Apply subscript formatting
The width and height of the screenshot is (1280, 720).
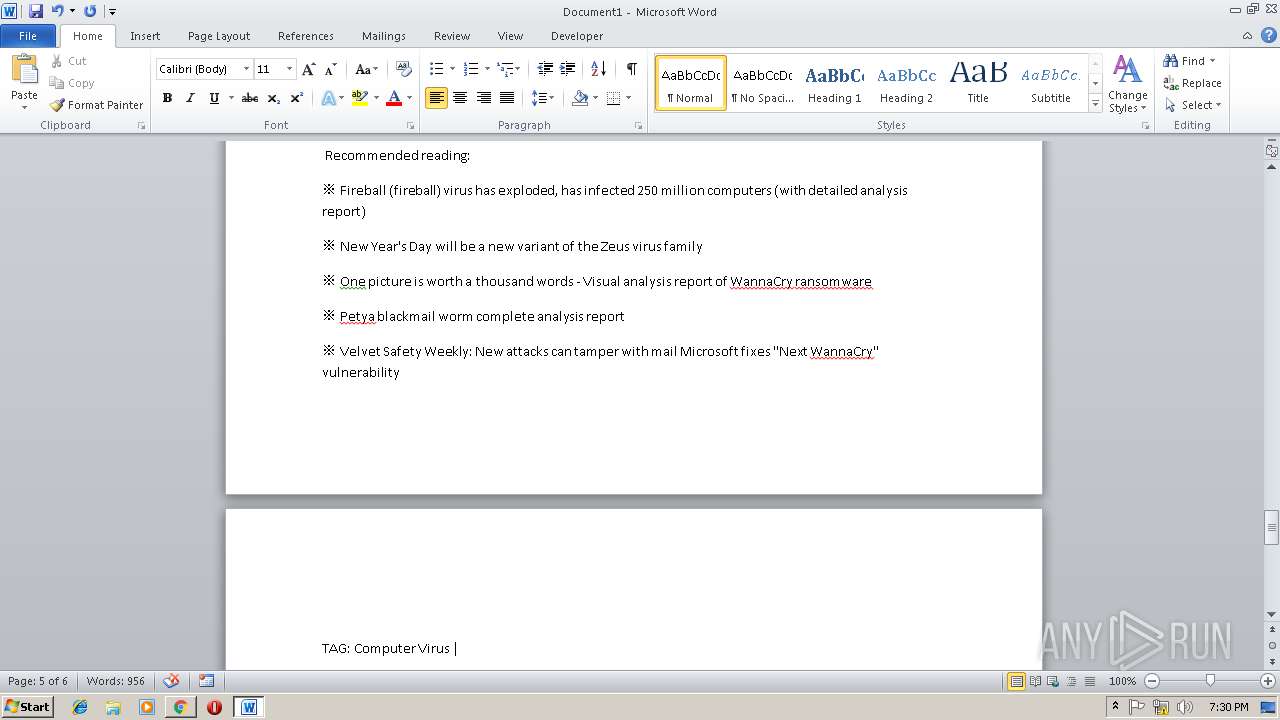[273, 98]
